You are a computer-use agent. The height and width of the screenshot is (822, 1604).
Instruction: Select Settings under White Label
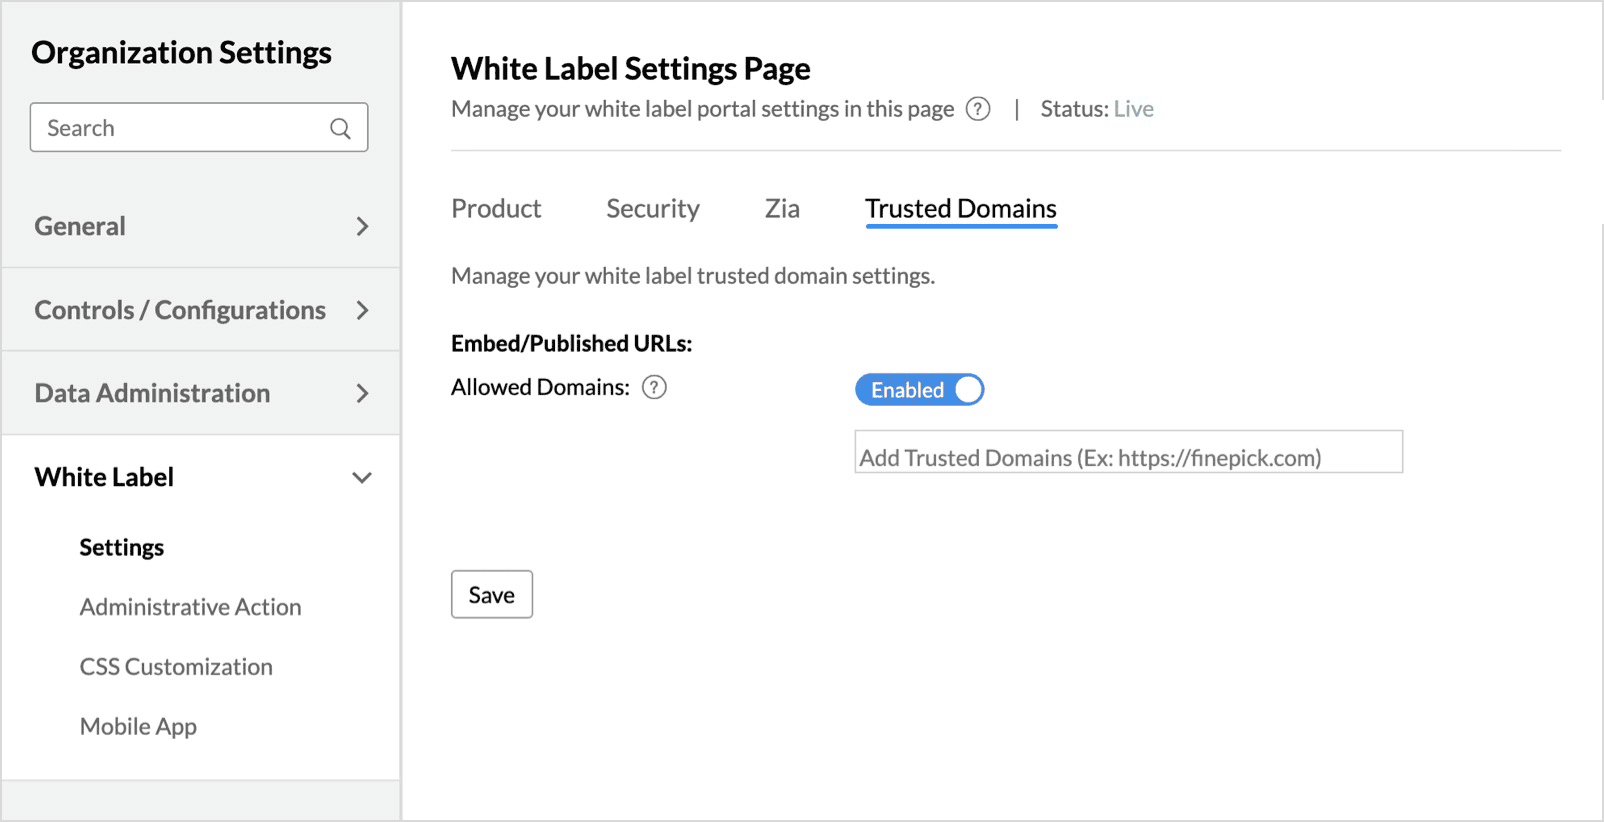[122, 548]
